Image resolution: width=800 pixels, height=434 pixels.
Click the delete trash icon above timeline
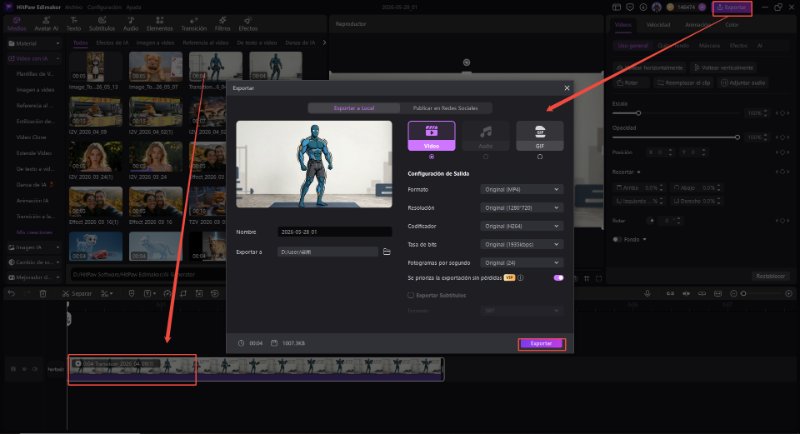coord(43,294)
